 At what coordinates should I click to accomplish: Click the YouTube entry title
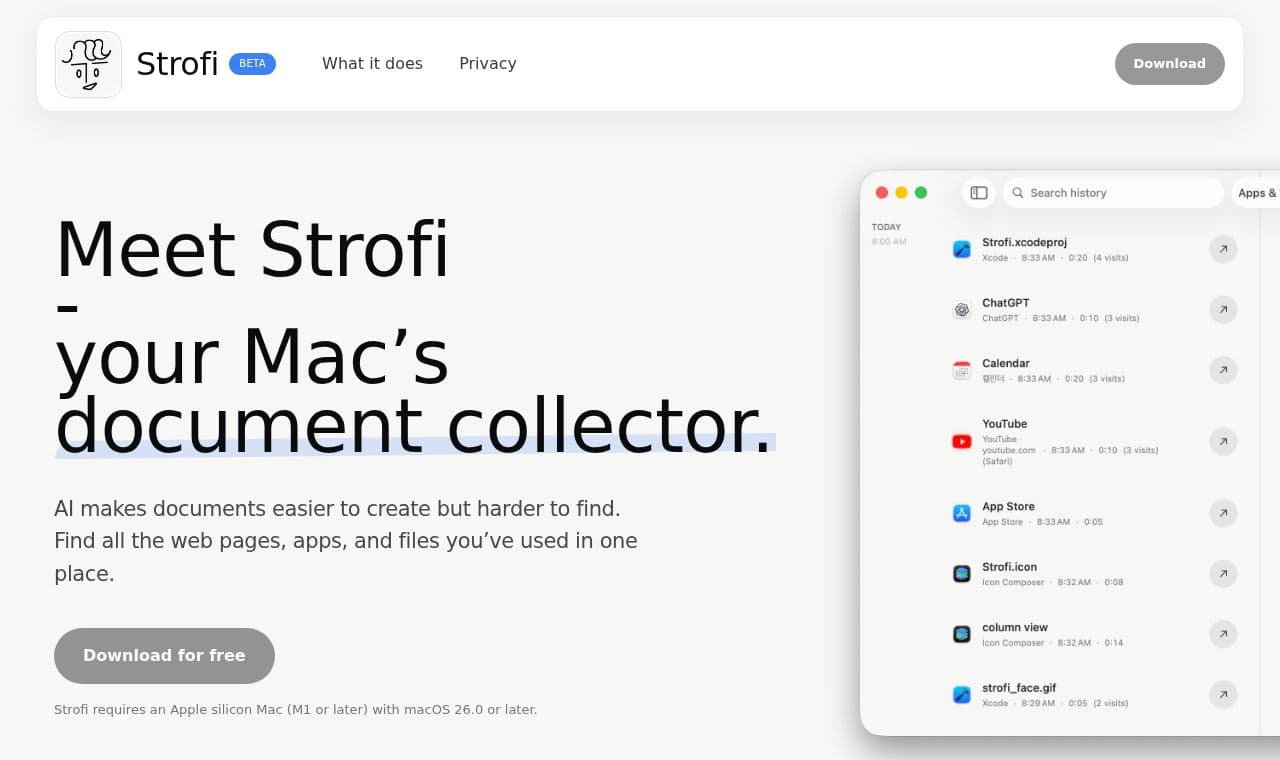[1004, 424]
